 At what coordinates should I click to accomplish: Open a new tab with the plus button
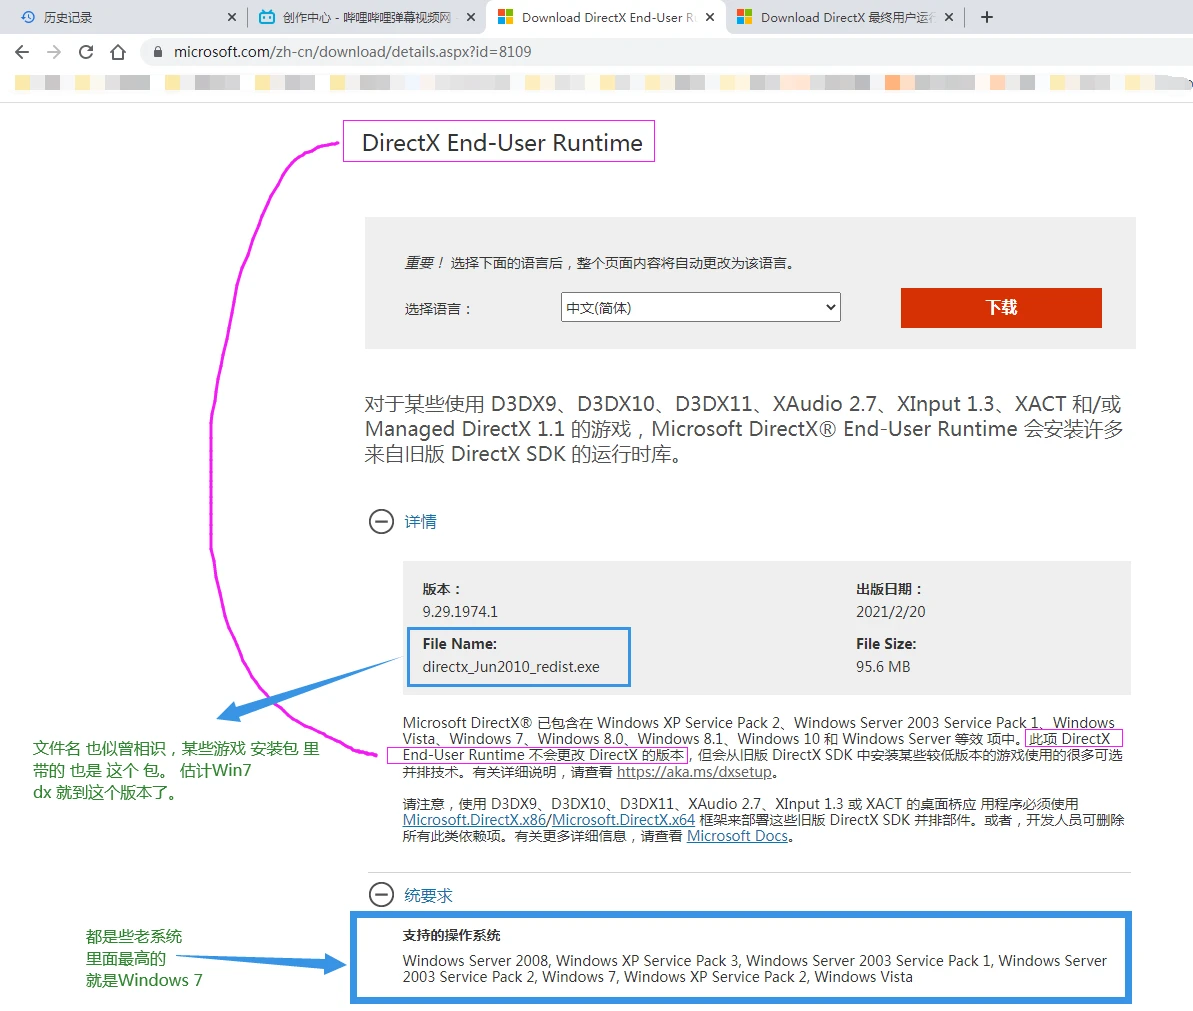(987, 17)
